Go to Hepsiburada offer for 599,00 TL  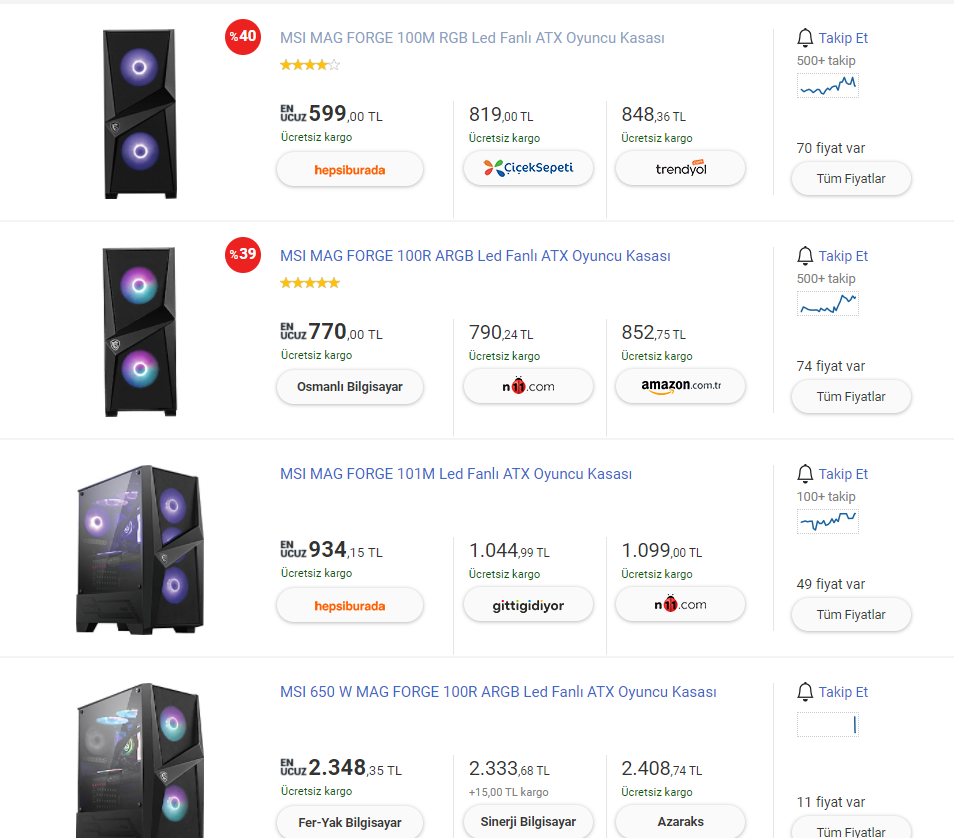click(x=350, y=169)
